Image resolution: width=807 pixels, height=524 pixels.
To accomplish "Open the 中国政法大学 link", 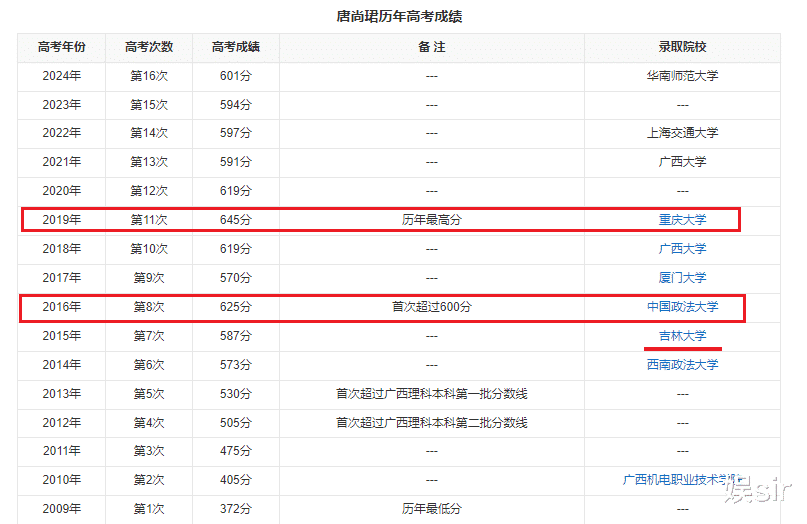I will point(682,307).
